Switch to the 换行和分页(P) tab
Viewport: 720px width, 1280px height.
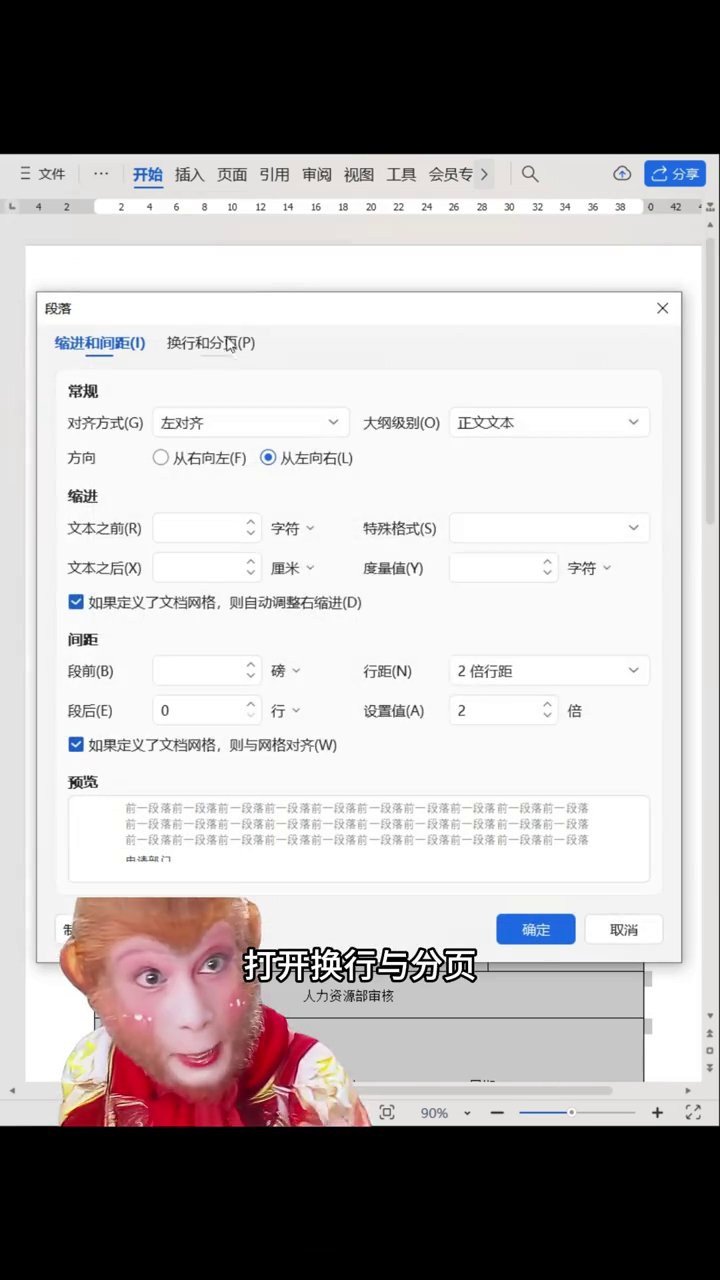[211, 343]
